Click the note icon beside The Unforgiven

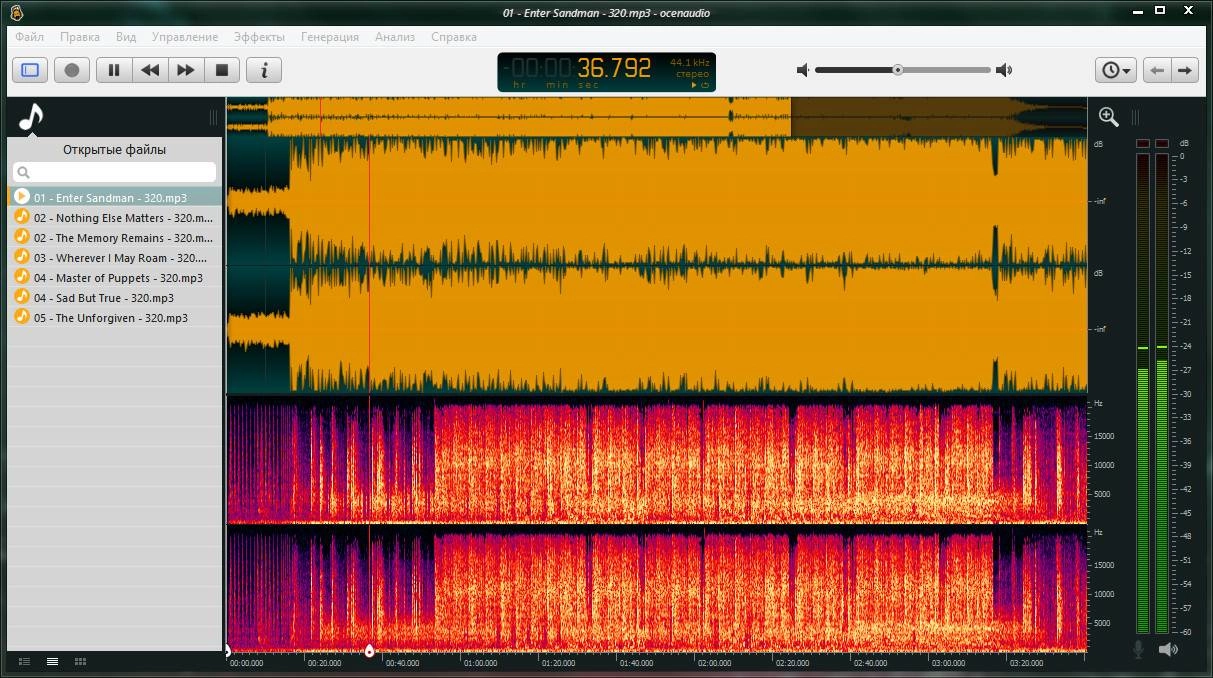pyautogui.click(x=21, y=317)
